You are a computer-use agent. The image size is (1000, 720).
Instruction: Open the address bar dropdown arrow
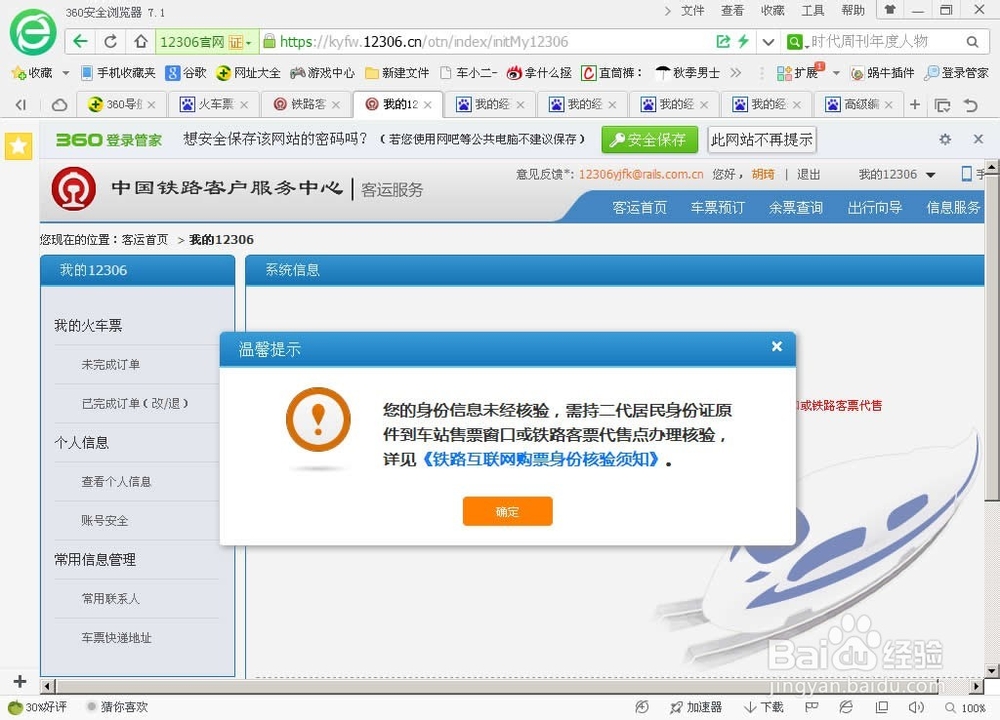coord(767,41)
